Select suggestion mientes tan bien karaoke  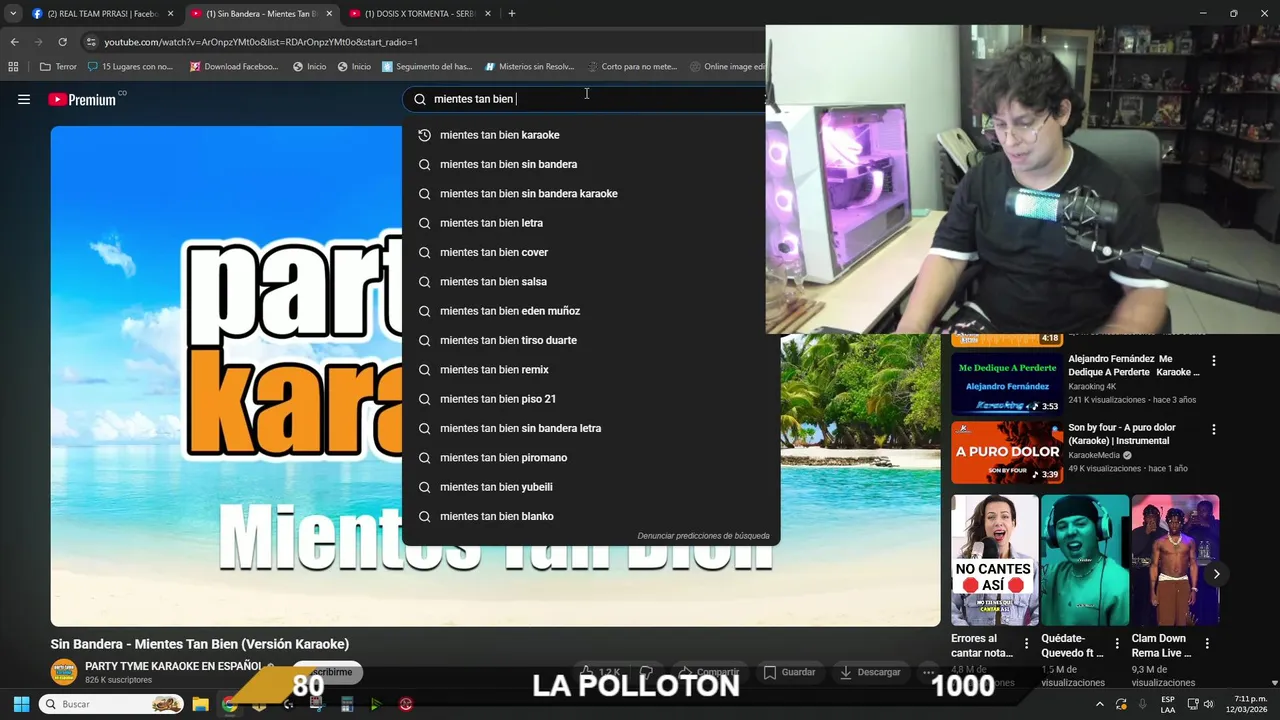[590, 135]
